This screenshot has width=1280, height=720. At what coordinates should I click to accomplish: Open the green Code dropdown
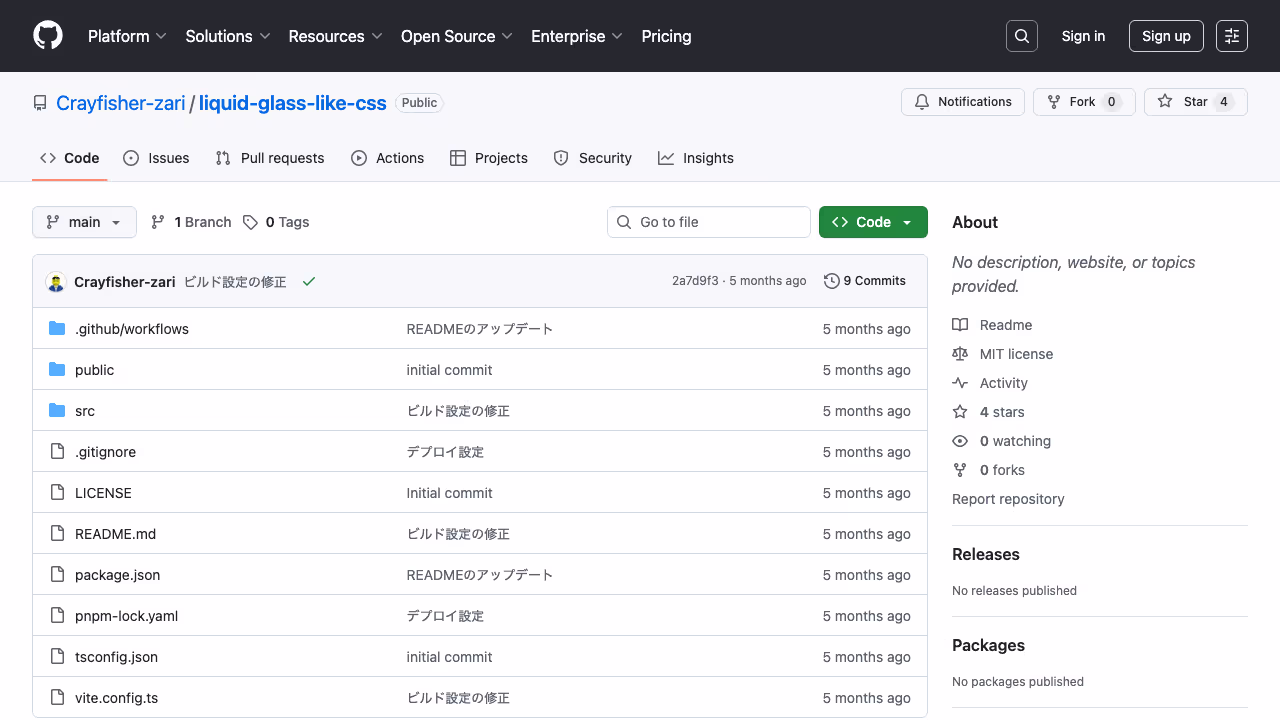tap(872, 222)
